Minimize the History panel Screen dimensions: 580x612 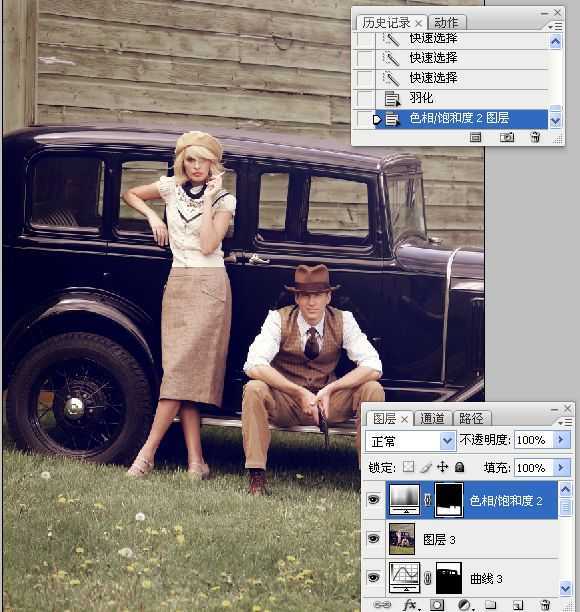pyautogui.click(x=544, y=13)
